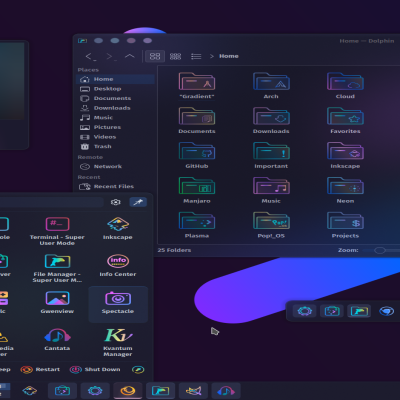
Task: Launch Info Center from application menu
Action: [x=118, y=266]
